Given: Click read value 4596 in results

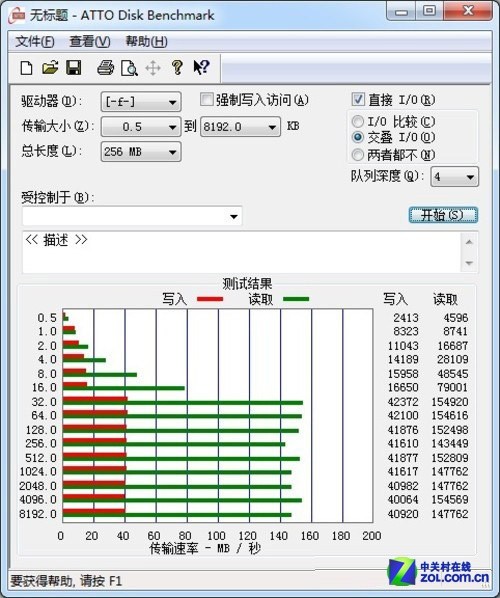Looking at the screenshot, I should tap(455, 317).
